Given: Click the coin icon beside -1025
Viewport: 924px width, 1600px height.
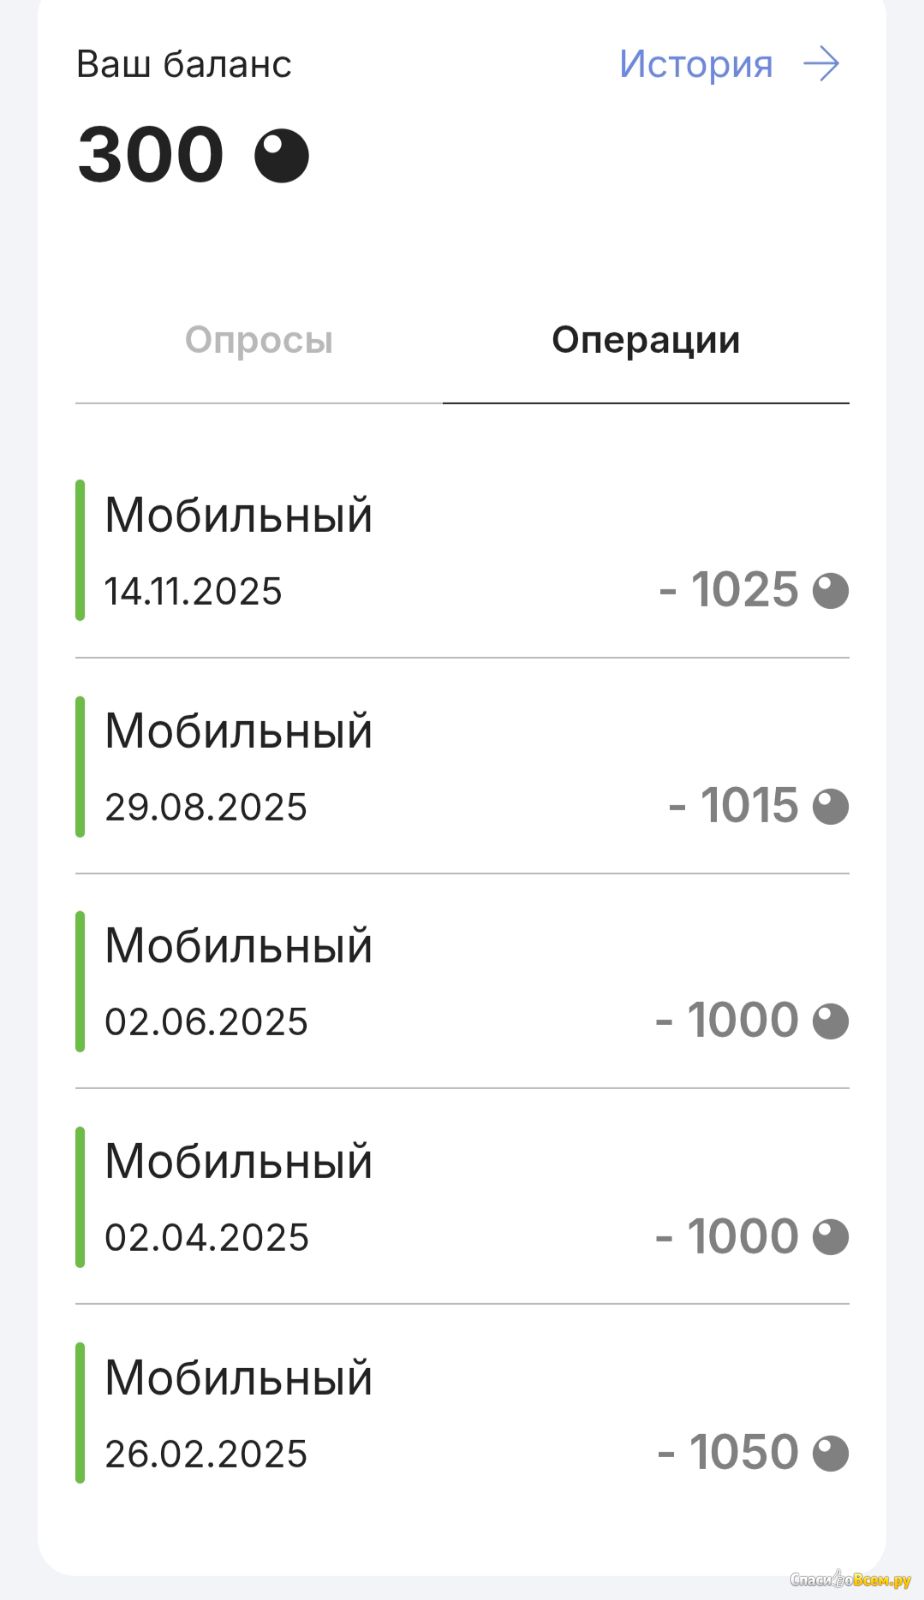Looking at the screenshot, I should 830,591.
